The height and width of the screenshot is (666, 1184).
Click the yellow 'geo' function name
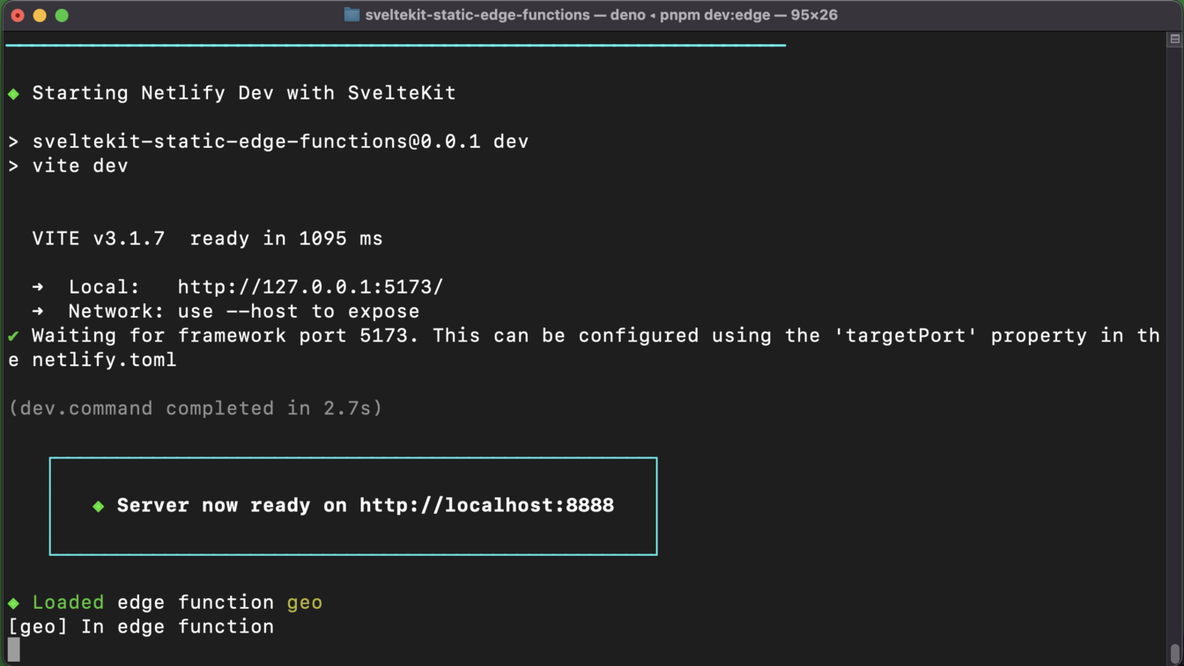[x=305, y=603]
